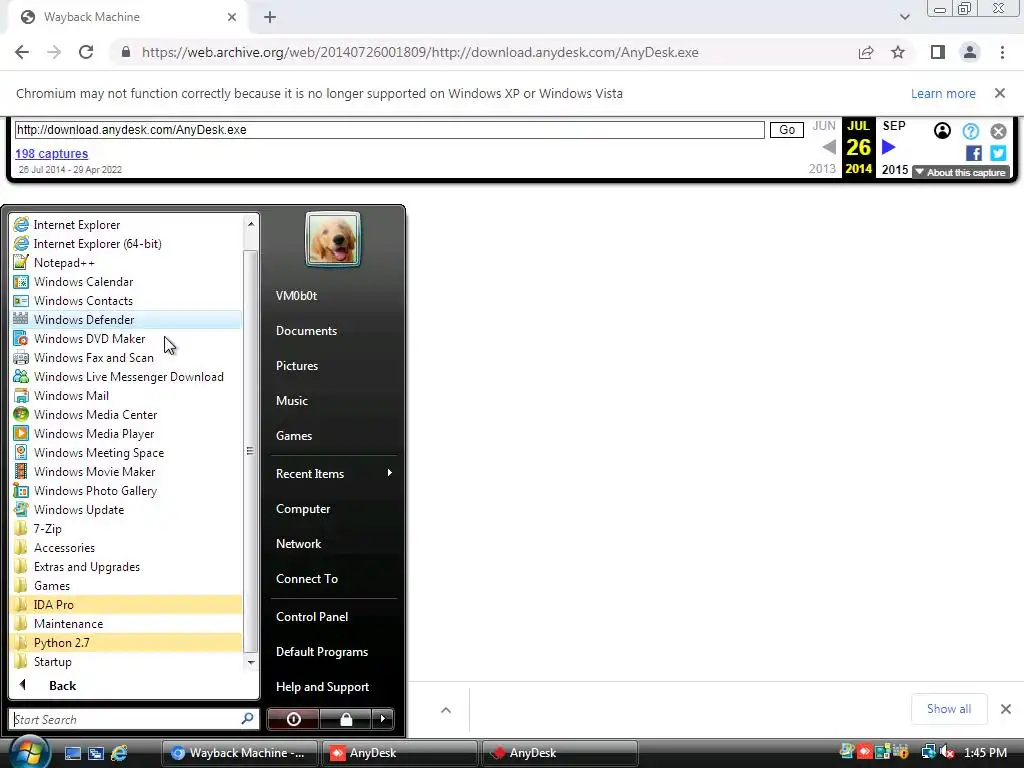Click Show all downloads button

[948, 709]
